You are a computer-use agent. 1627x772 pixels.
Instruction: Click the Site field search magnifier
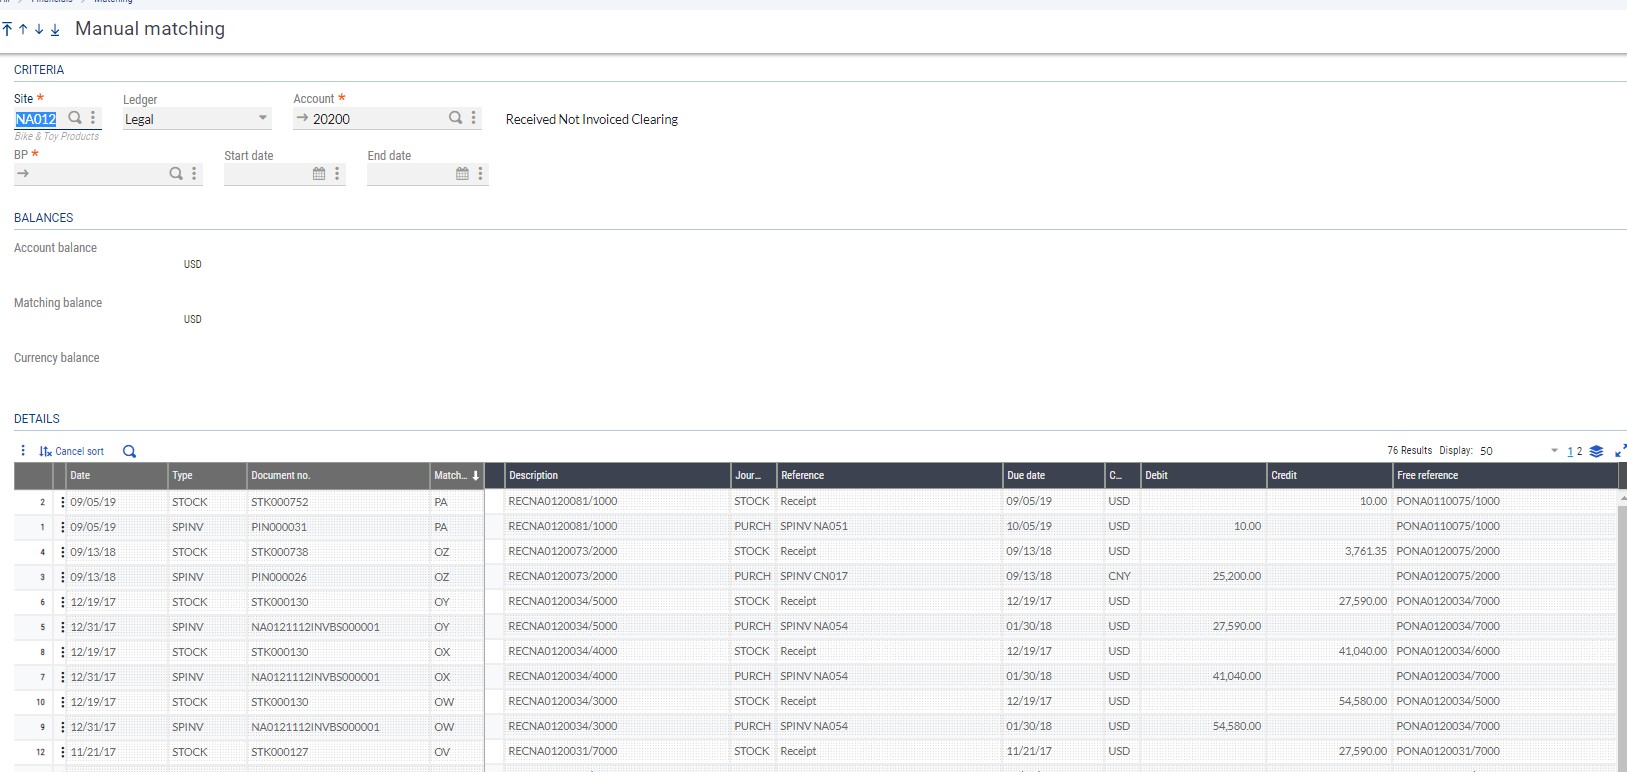75,118
